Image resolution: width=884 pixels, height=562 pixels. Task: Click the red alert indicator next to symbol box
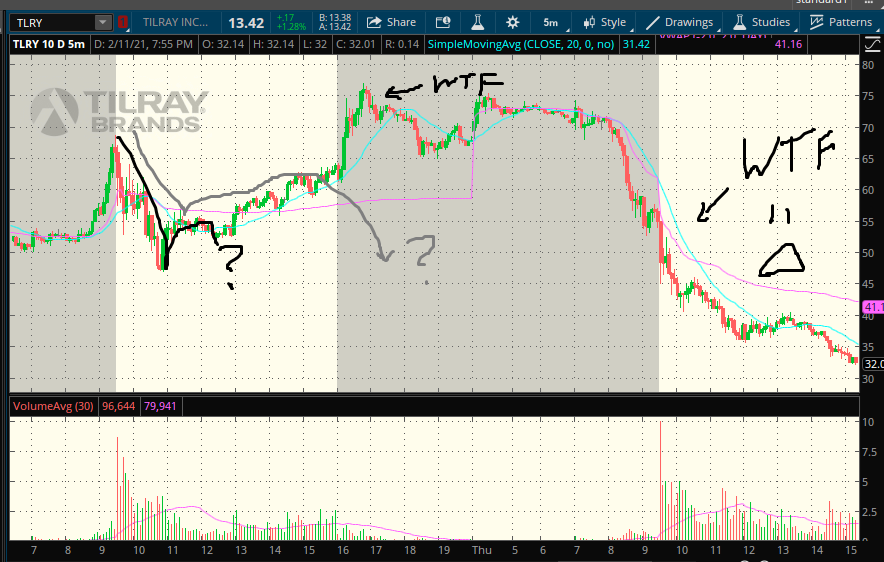tap(123, 23)
